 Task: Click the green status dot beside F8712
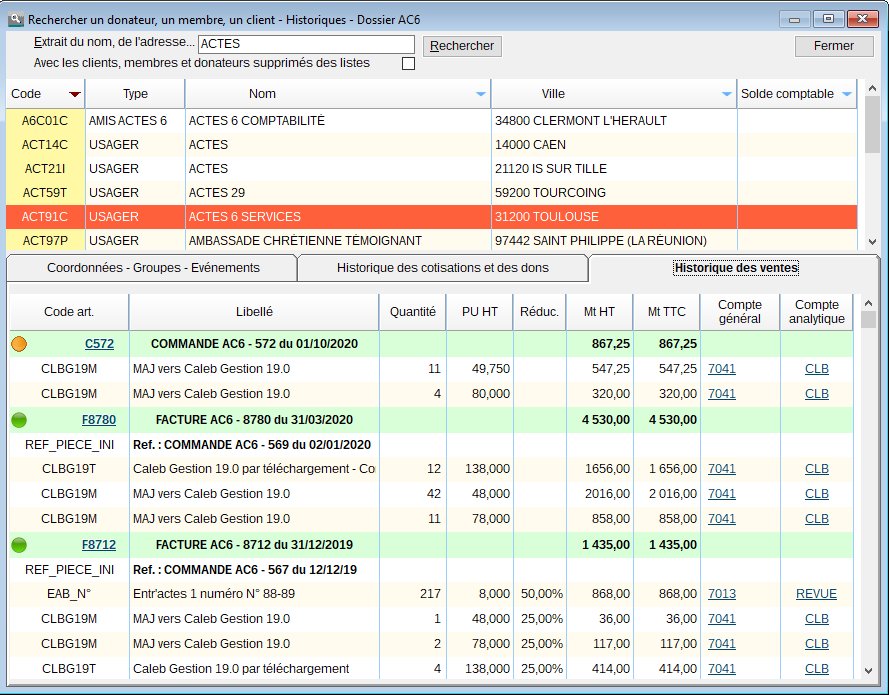pyautogui.click(x=19, y=545)
